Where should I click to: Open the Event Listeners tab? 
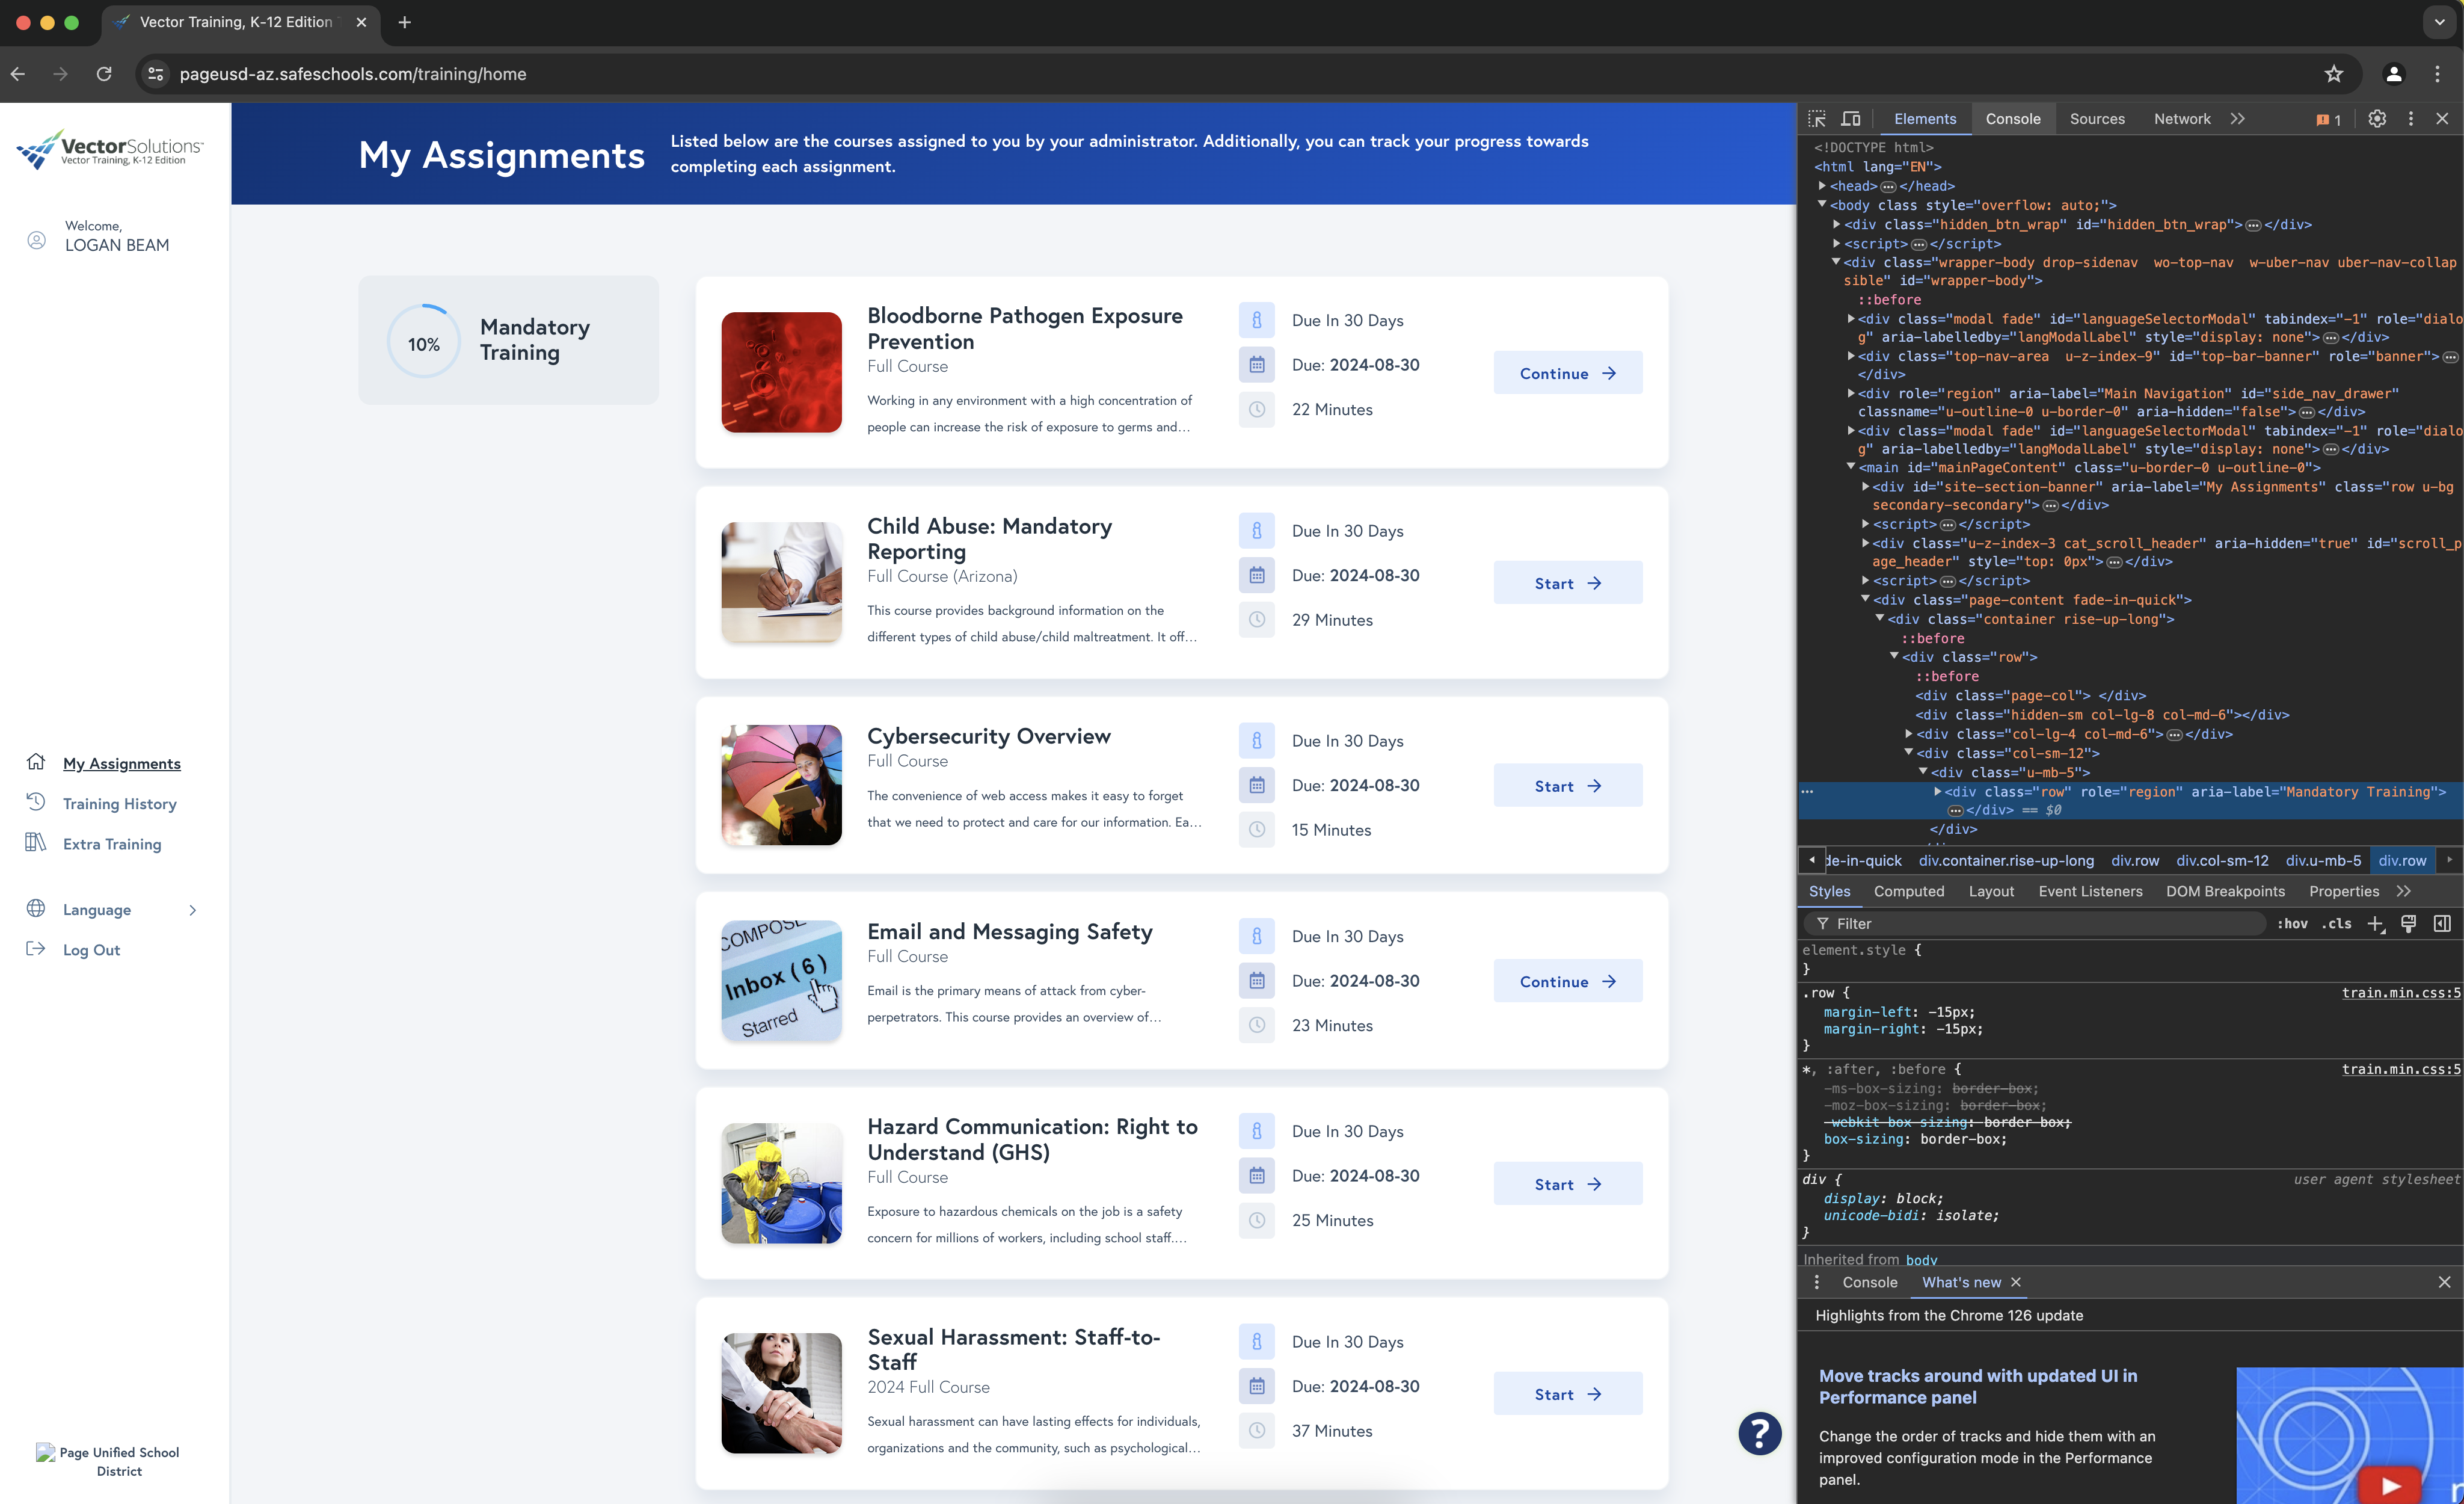click(x=2090, y=891)
